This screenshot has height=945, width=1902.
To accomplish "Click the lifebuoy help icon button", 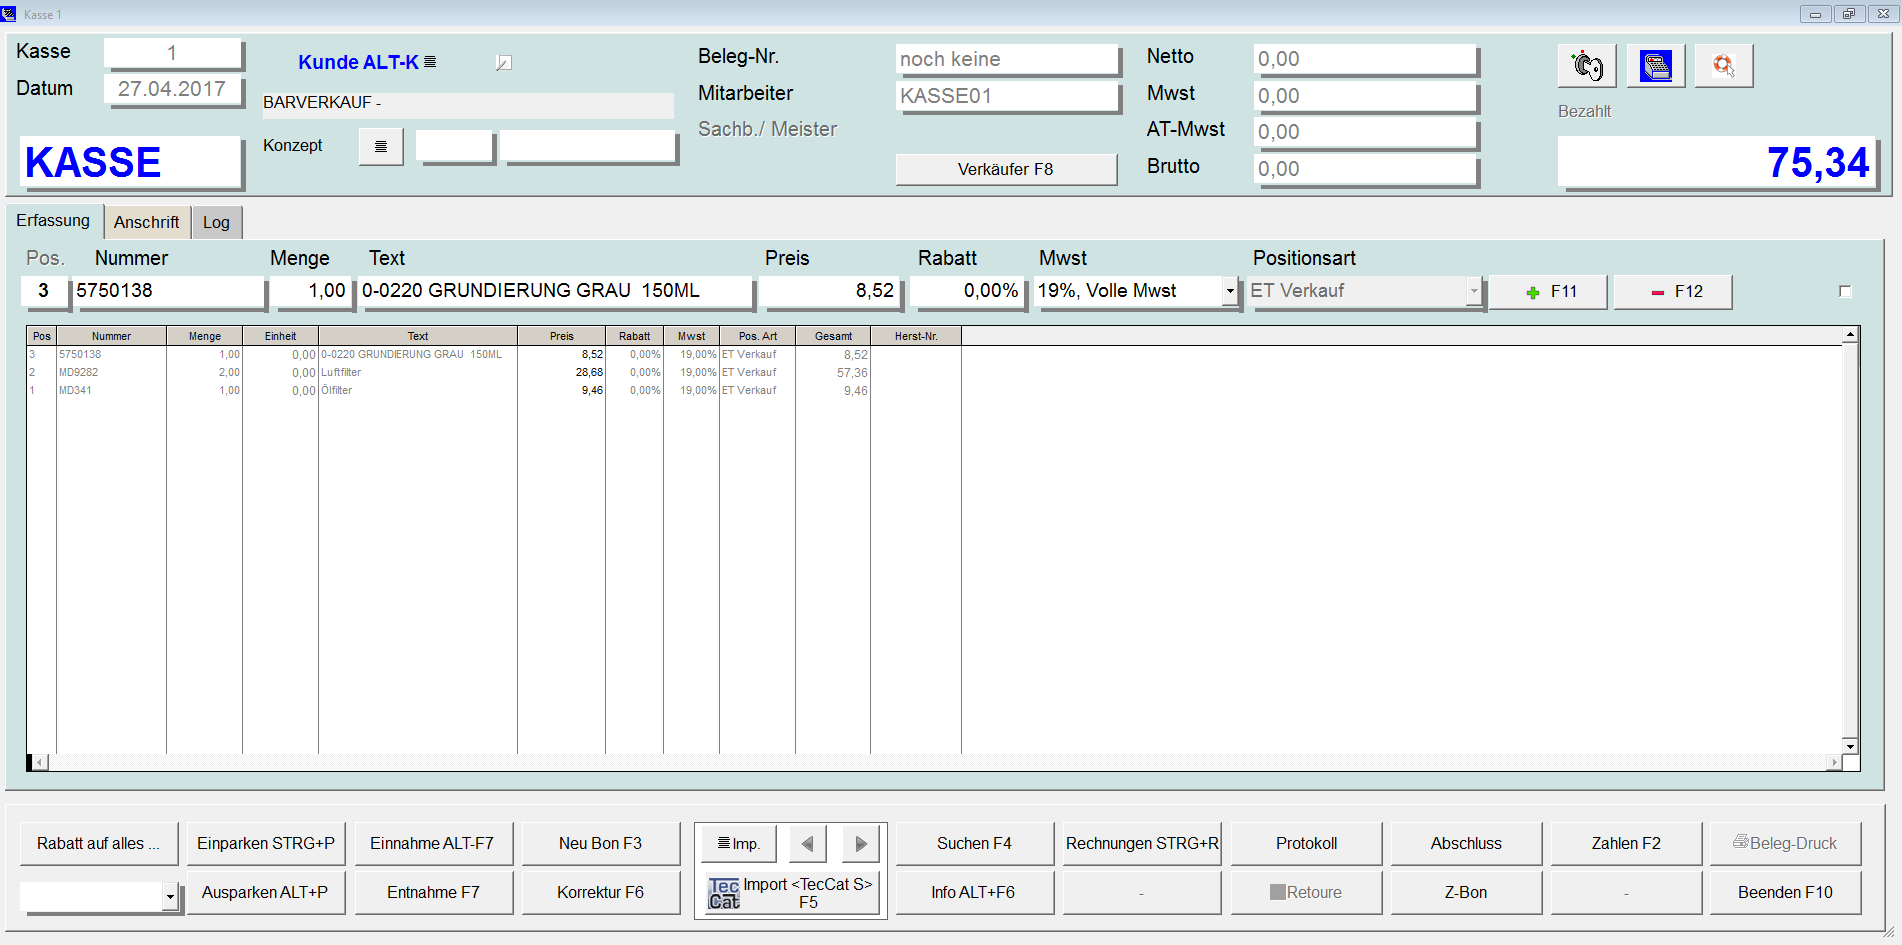I will 1724,66.
